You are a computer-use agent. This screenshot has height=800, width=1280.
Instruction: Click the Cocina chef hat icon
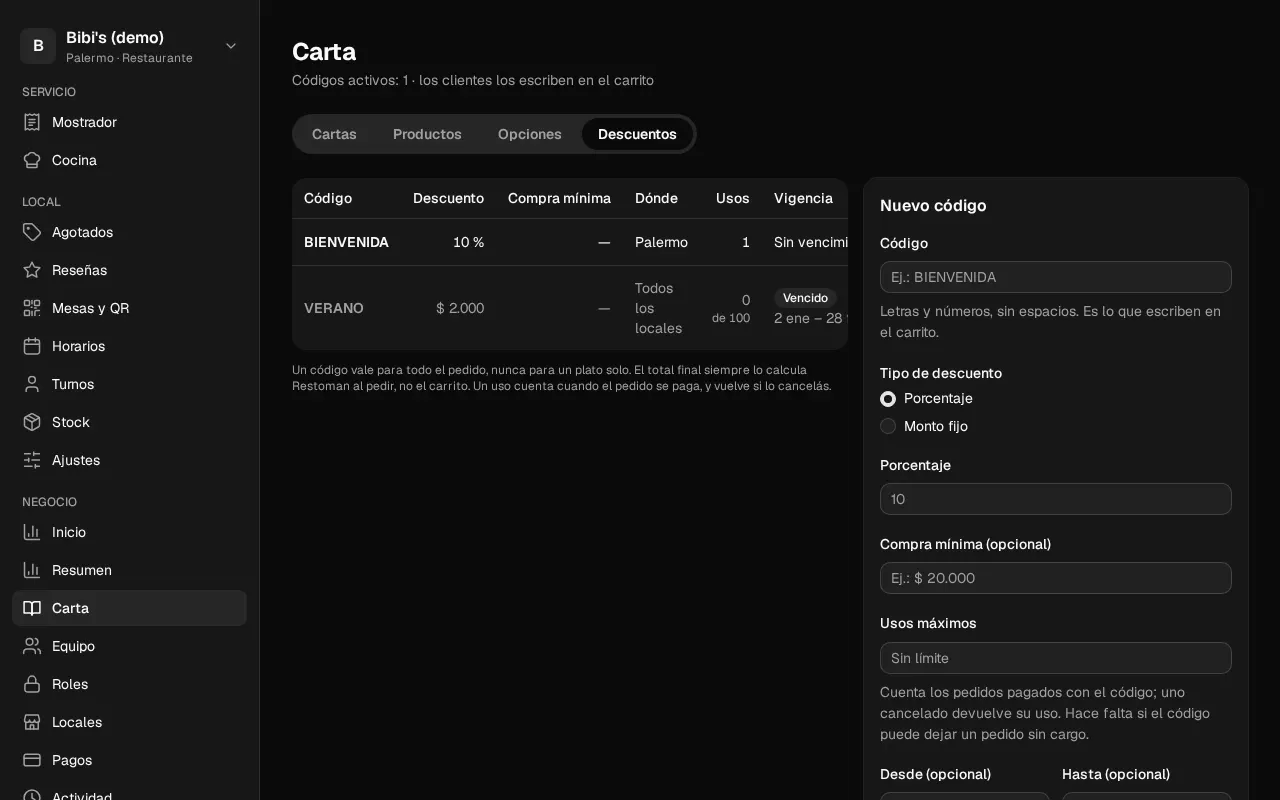click(x=32, y=160)
